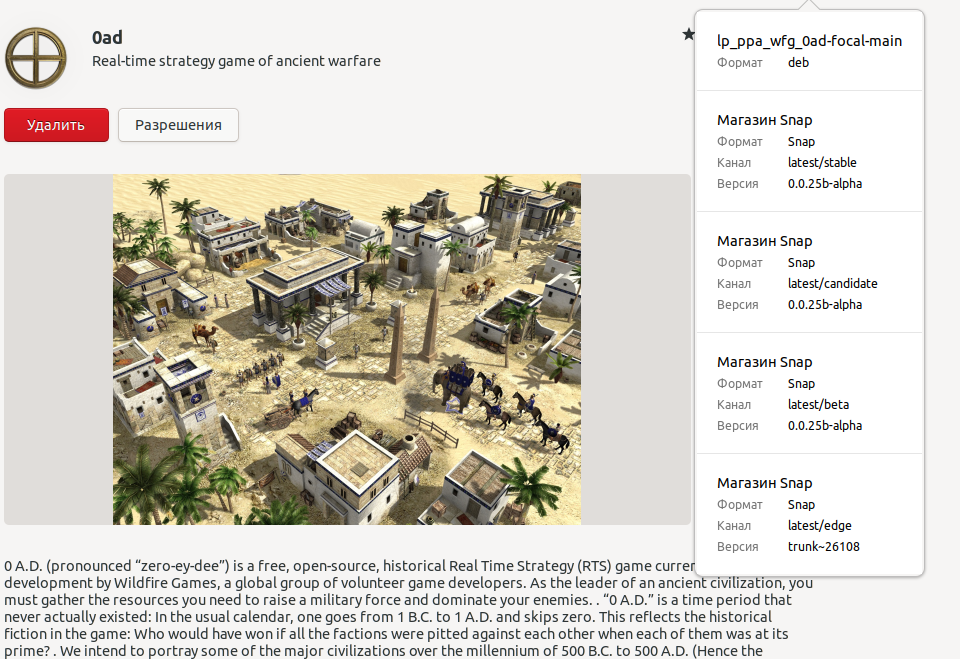Screen dimensions: 960x659
Task: Click the 0ad application title
Action: [x=107, y=38]
